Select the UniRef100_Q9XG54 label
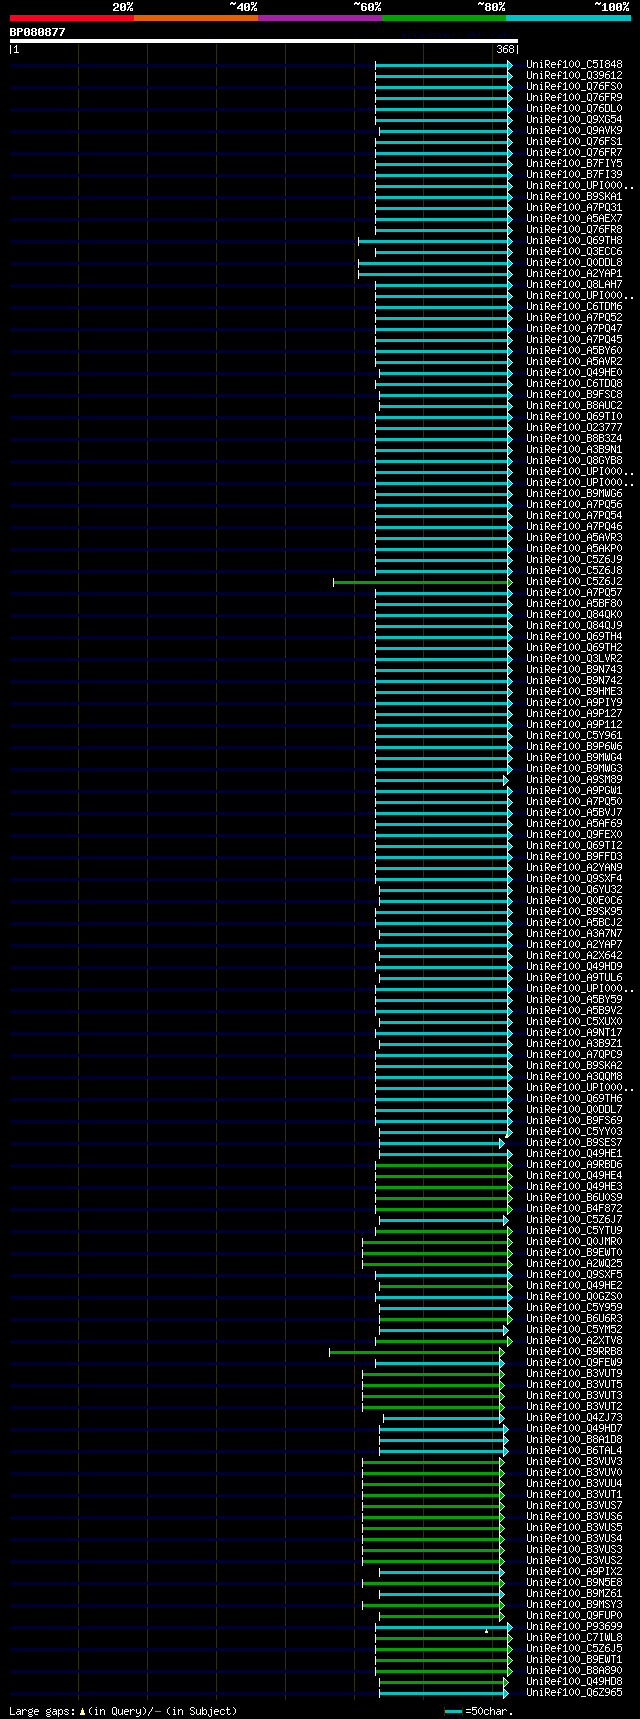 coord(574,120)
